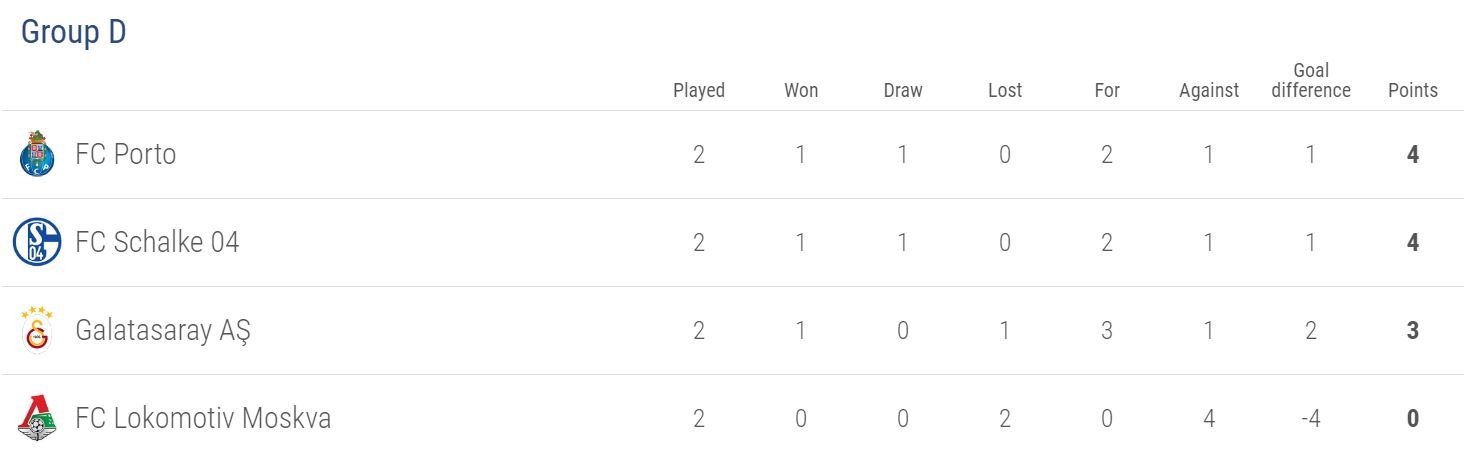Click Lokomotiv Moskva's goal difference of -4
Screen dimensions: 1467x468
tap(1310, 418)
